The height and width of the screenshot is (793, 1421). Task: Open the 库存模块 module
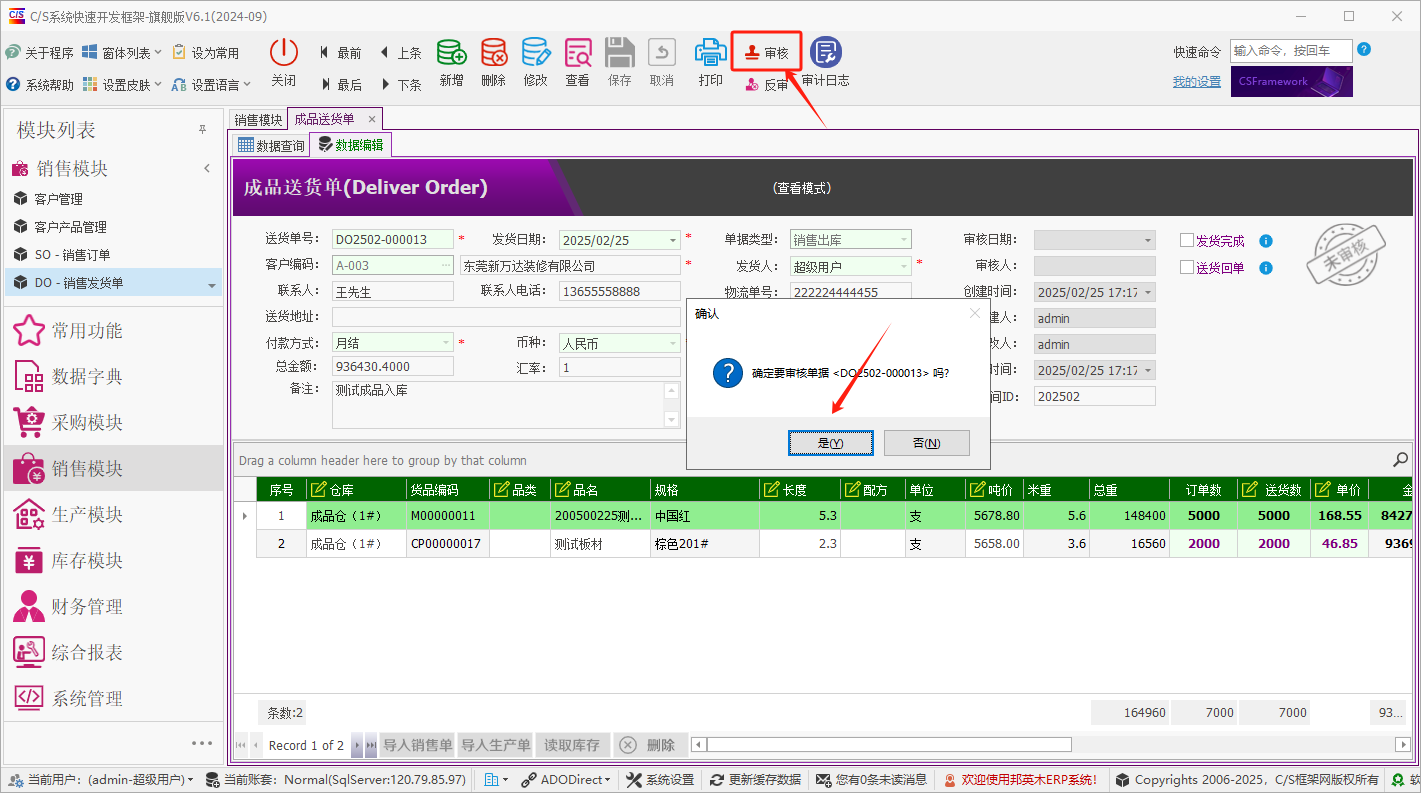pyautogui.click(x=112, y=561)
